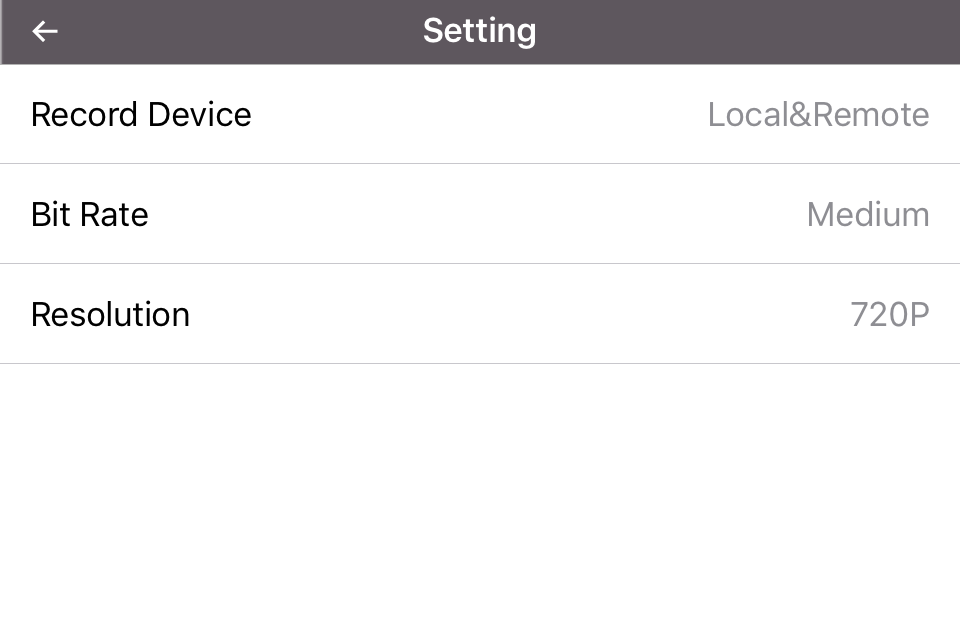
Task: Click the header bar right of Setting title
Action: pyautogui.click(x=747, y=31)
